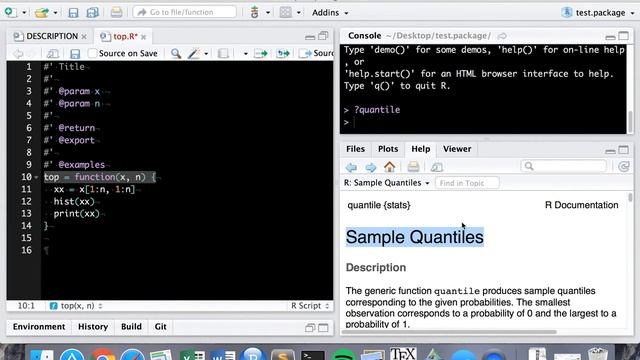The width and height of the screenshot is (640, 360).
Task: Open the Git toolbar dropdown arrow
Action: [x=268, y=13]
